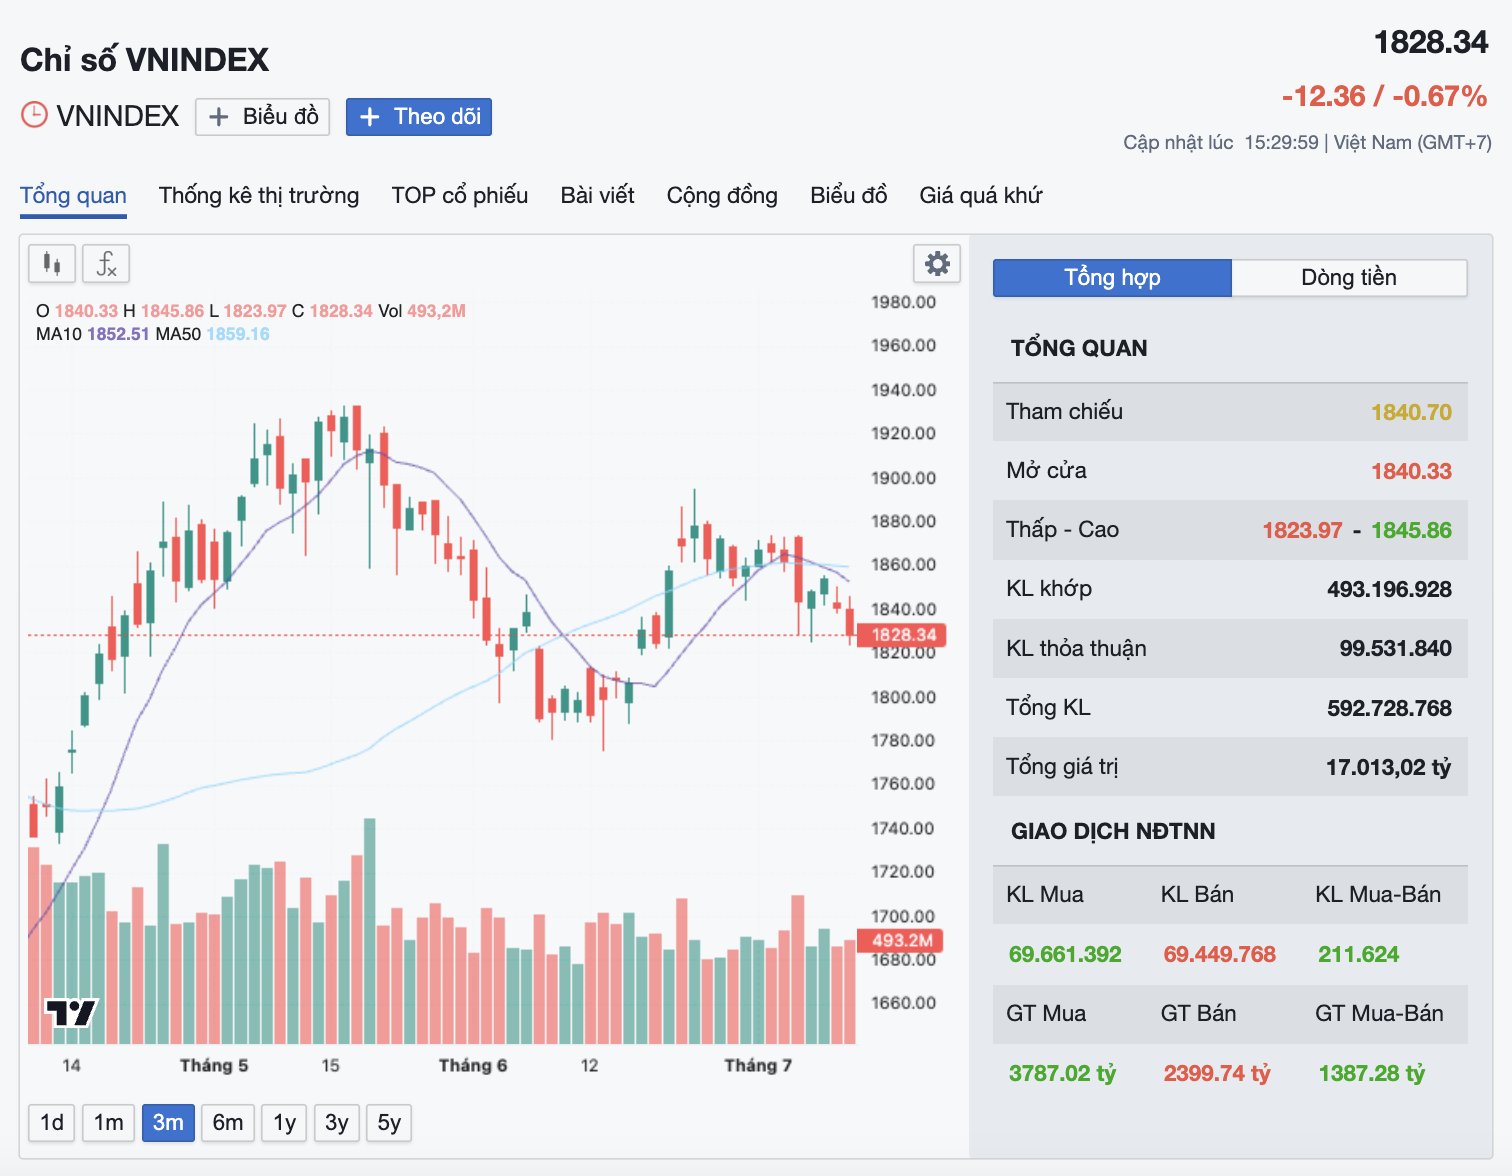Image resolution: width=1512 pixels, height=1176 pixels.
Task: Click the Theo dõi follow button
Action: (x=419, y=117)
